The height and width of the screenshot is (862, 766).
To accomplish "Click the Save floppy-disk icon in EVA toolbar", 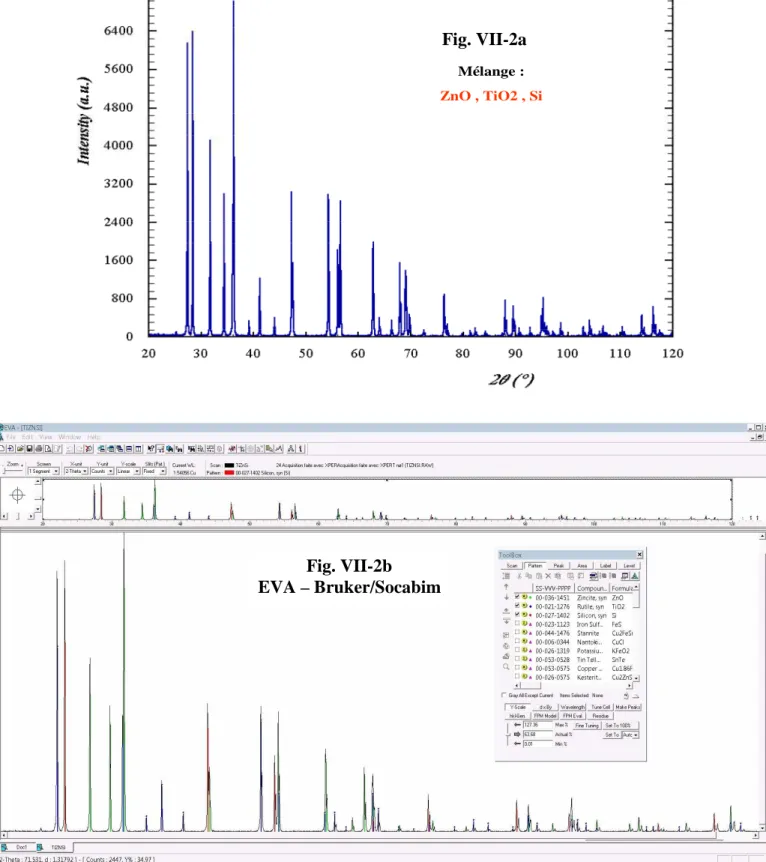I will pos(30,449).
